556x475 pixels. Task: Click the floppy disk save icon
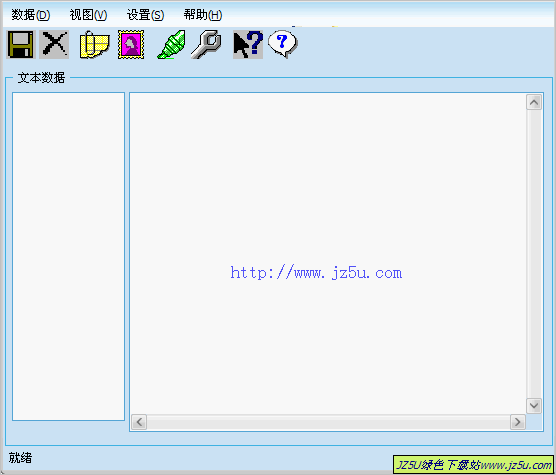click(21, 44)
